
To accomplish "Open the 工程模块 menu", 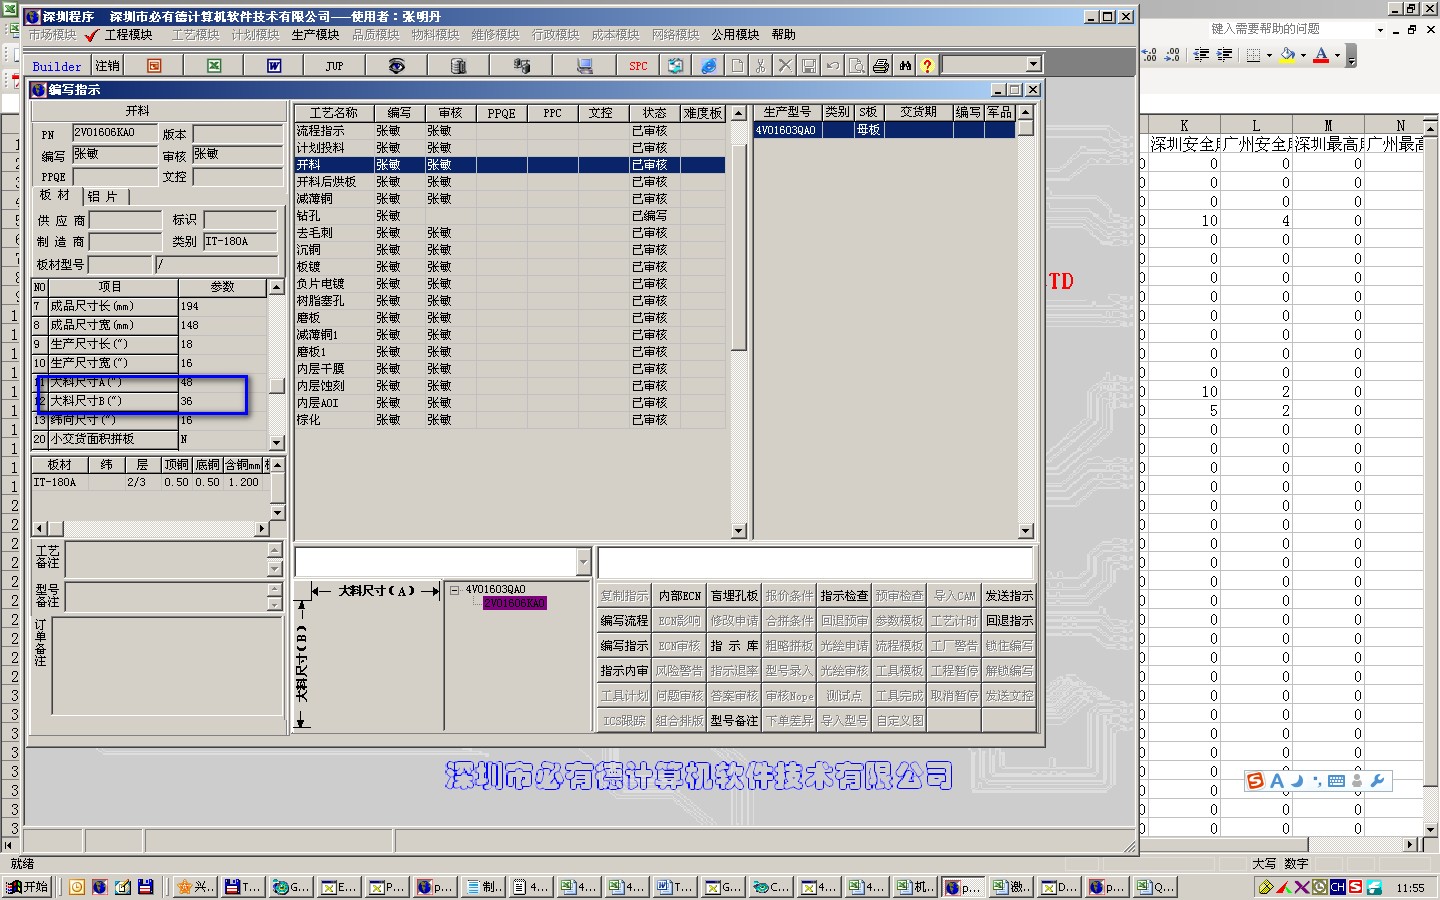I will 129,35.
